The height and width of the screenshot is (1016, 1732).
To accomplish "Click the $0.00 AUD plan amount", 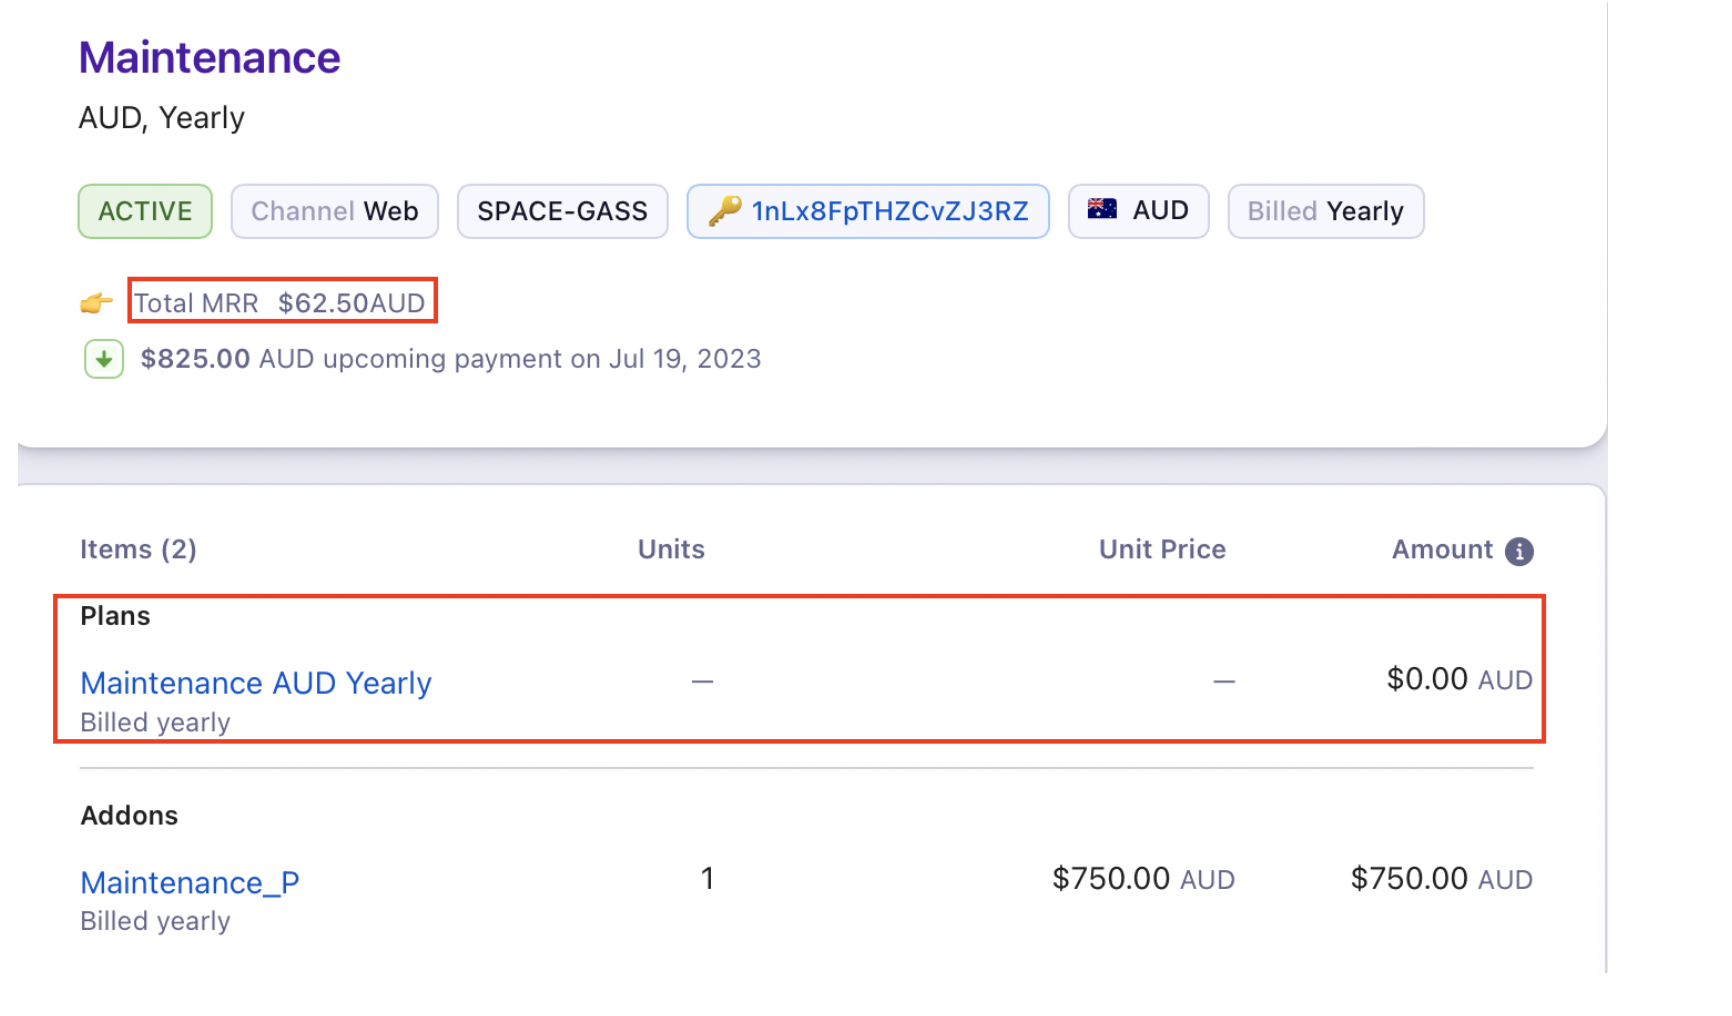I will (1459, 680).
